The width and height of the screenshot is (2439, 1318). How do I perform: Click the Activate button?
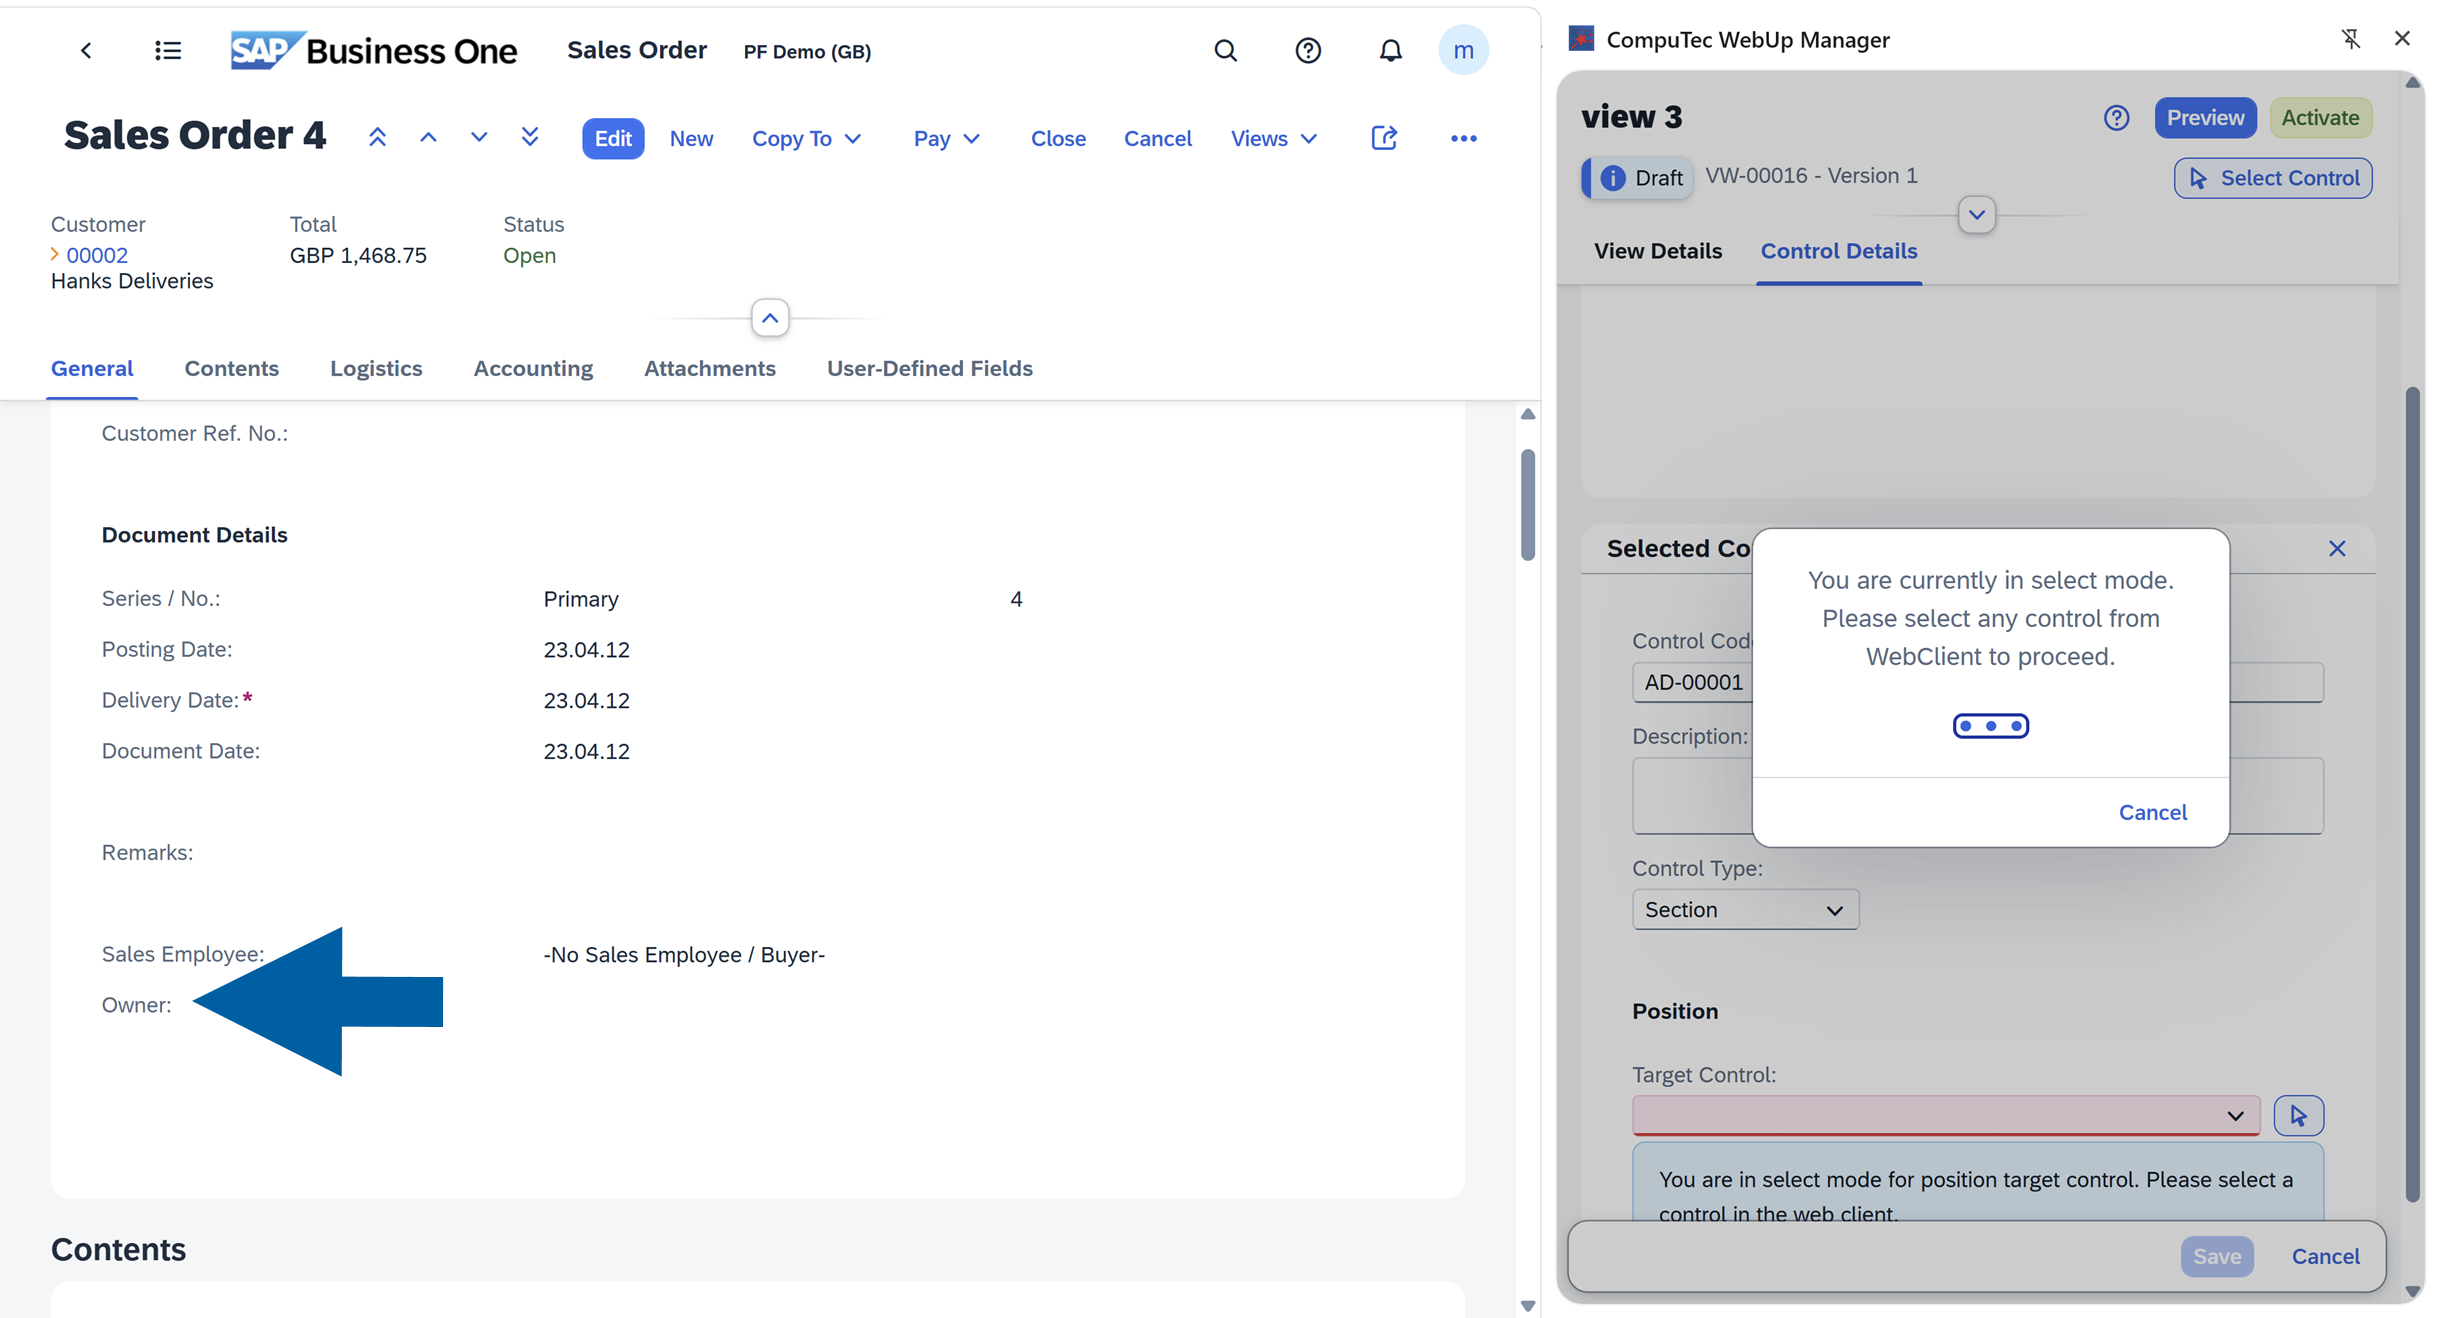click(2320, 118)
